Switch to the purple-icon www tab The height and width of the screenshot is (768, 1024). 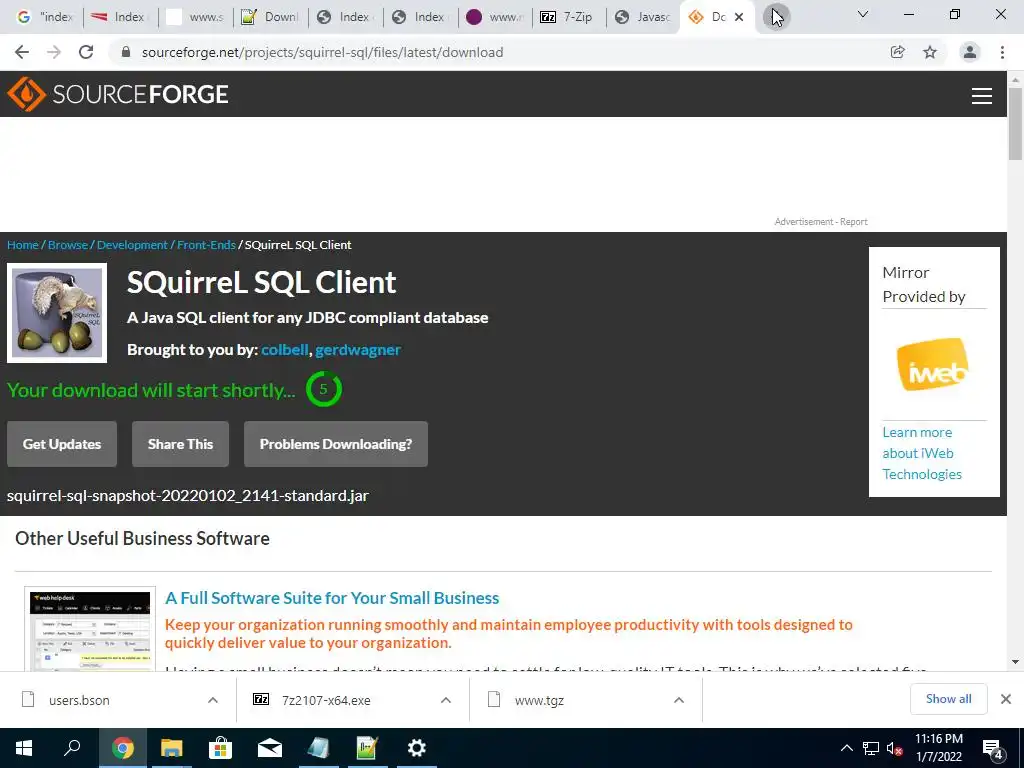(494, 17)
